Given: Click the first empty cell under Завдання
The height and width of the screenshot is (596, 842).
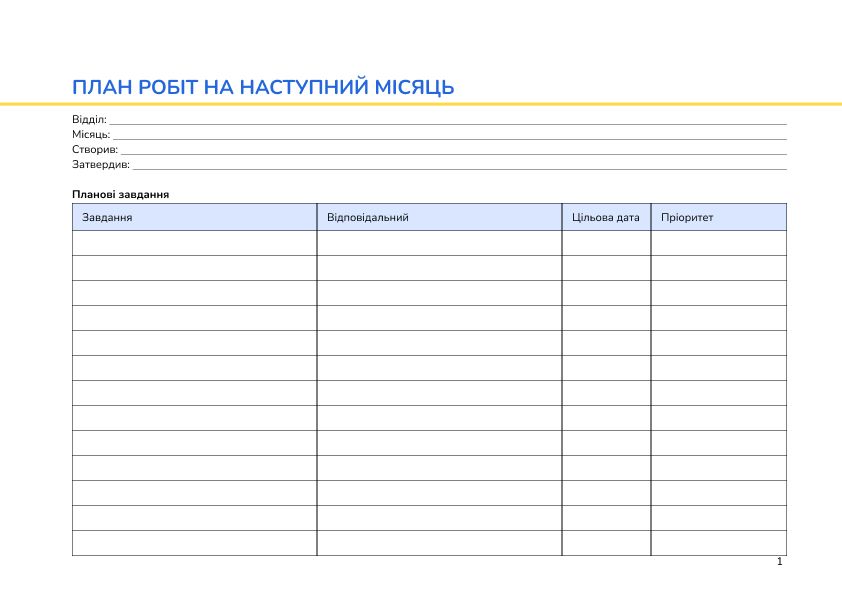Looking at the screenshot, I should point(193,243).
